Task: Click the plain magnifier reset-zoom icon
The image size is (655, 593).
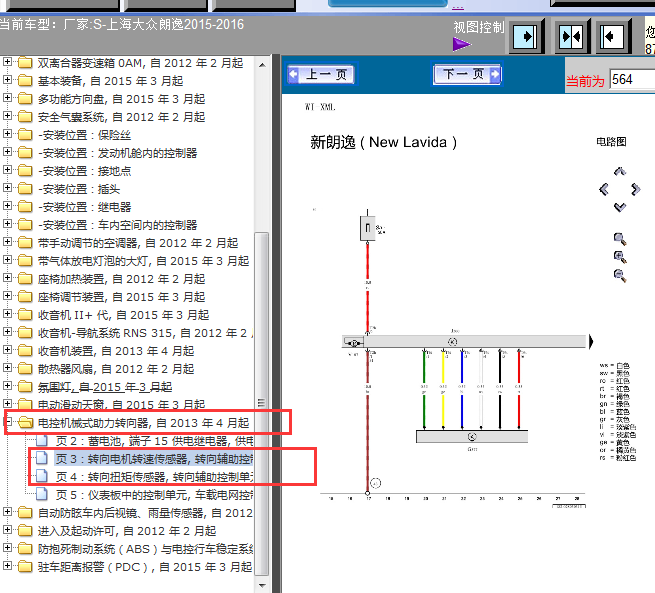Action: pos(619,239)
